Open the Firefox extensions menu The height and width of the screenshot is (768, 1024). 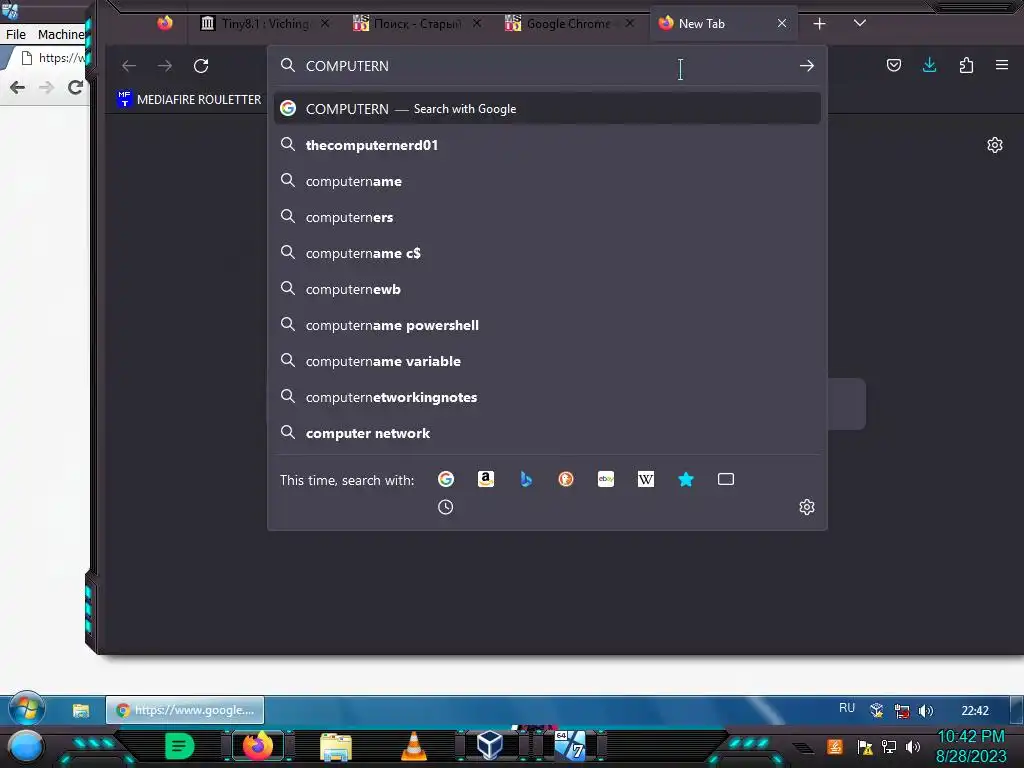click(966, 65)
